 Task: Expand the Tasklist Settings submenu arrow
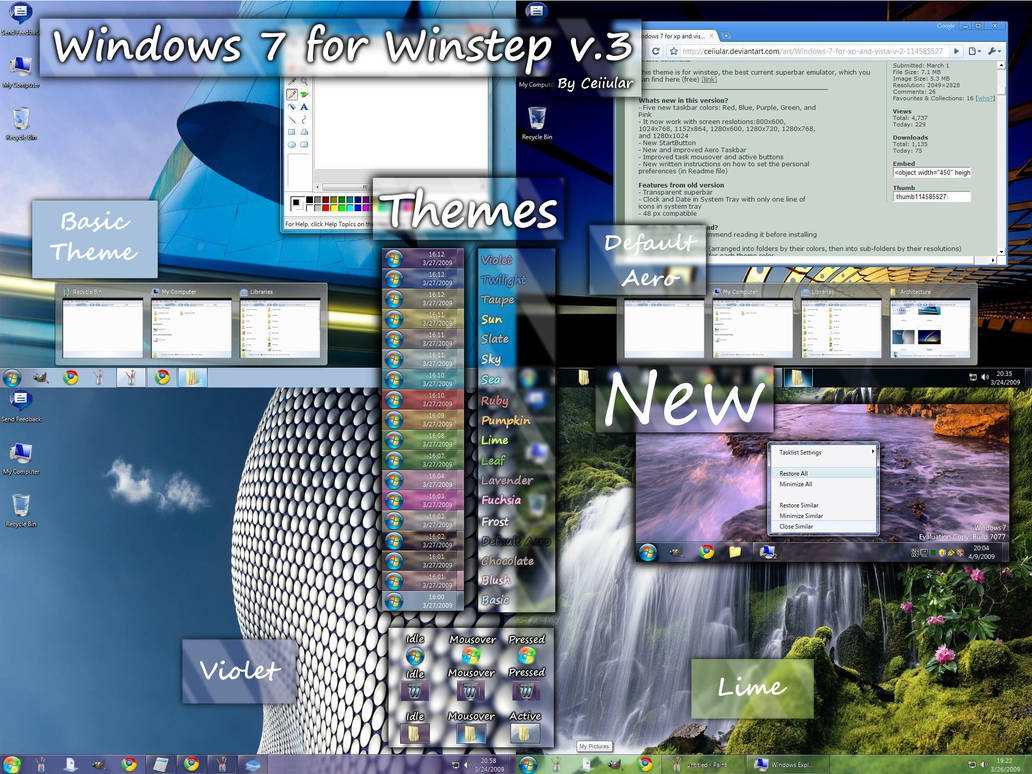coord(873,452)
